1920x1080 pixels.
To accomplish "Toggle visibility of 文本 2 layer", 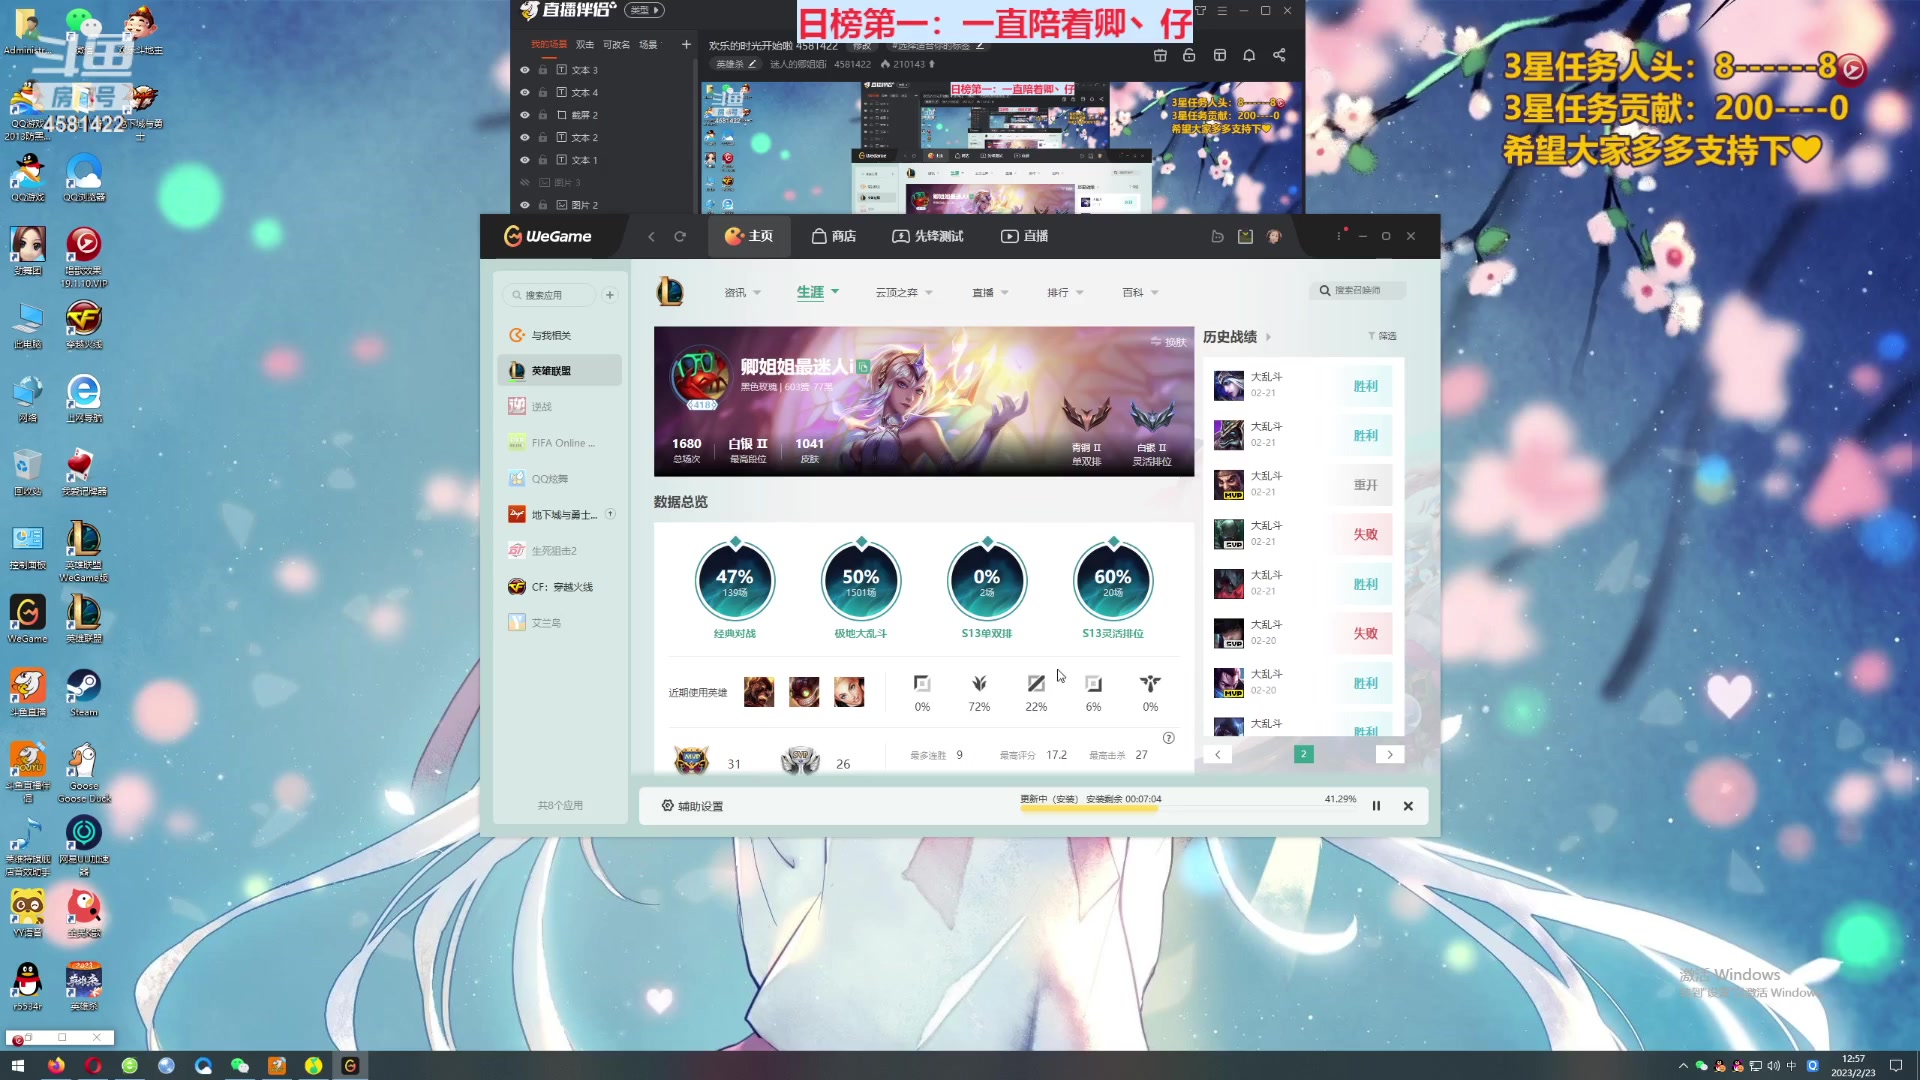I will [524, 138].
